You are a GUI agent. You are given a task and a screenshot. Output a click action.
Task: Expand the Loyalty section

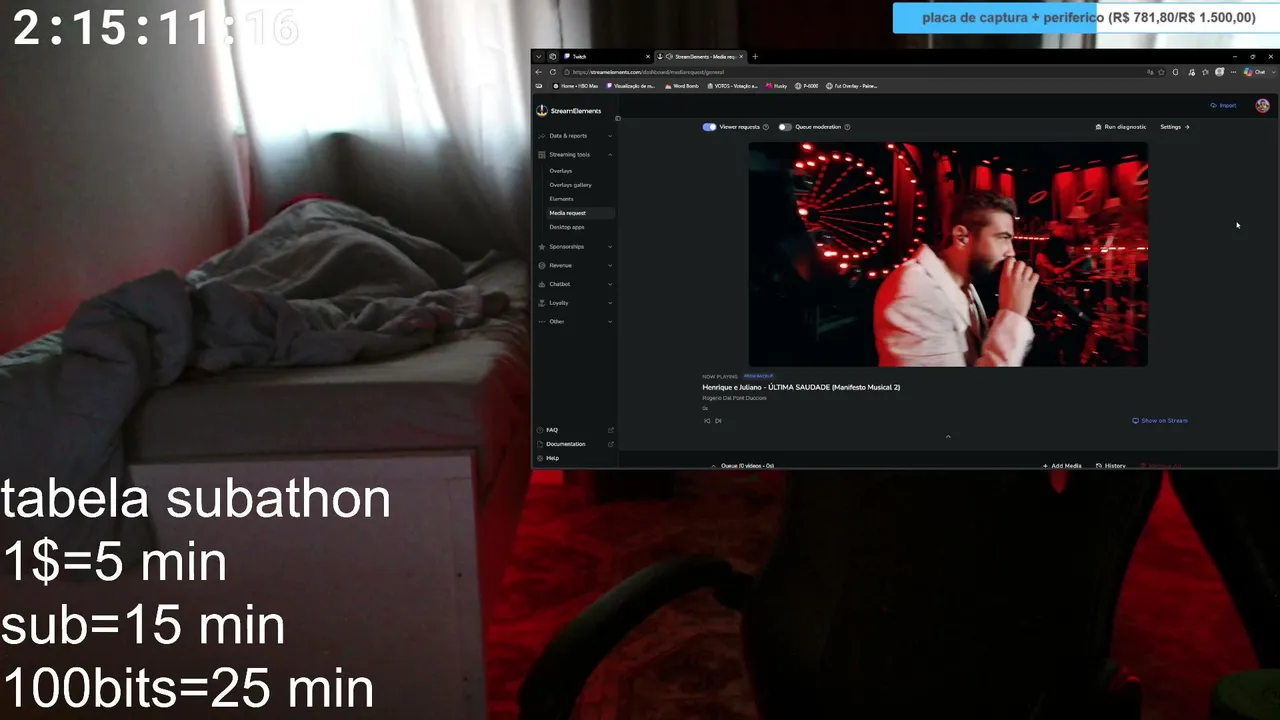pos(575,303)
